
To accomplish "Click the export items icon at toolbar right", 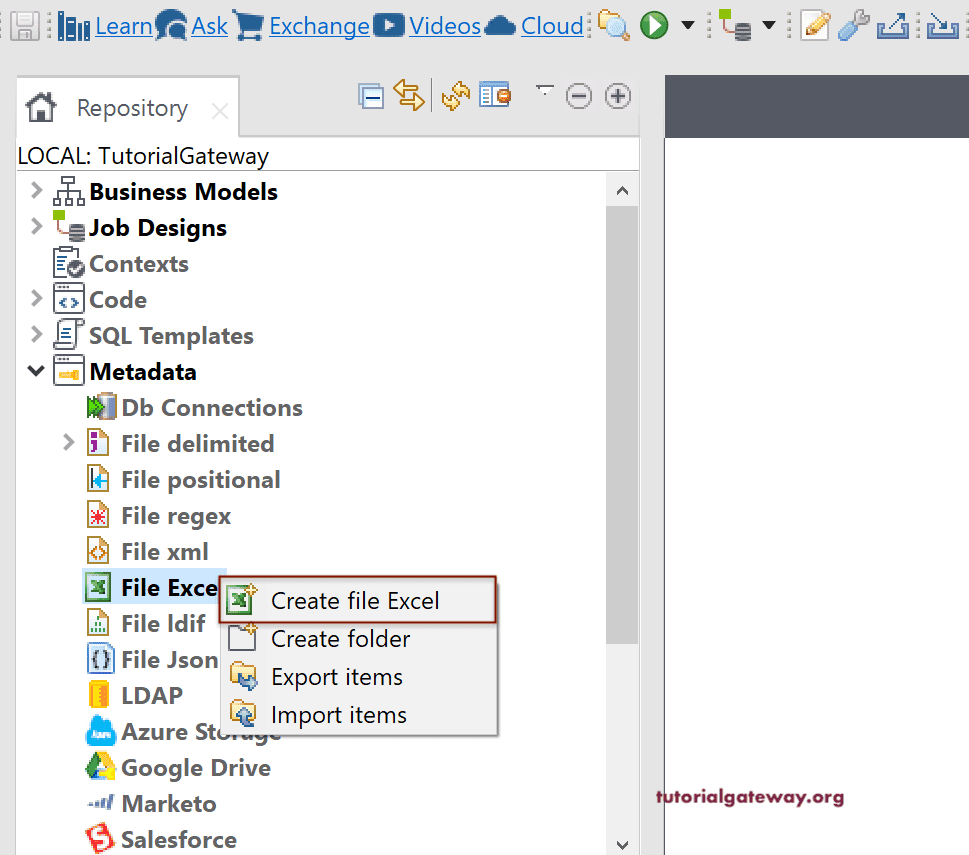I will point(893,24).
